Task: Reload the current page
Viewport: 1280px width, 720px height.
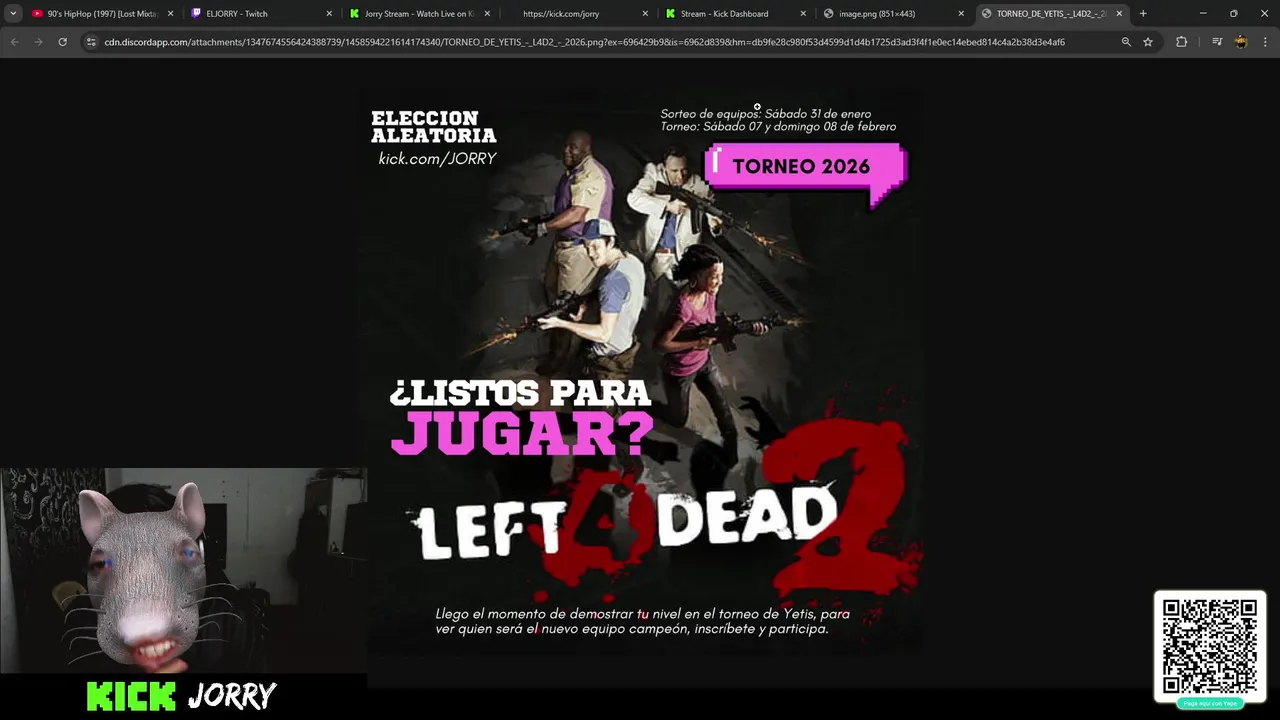Action: (62, 42)
